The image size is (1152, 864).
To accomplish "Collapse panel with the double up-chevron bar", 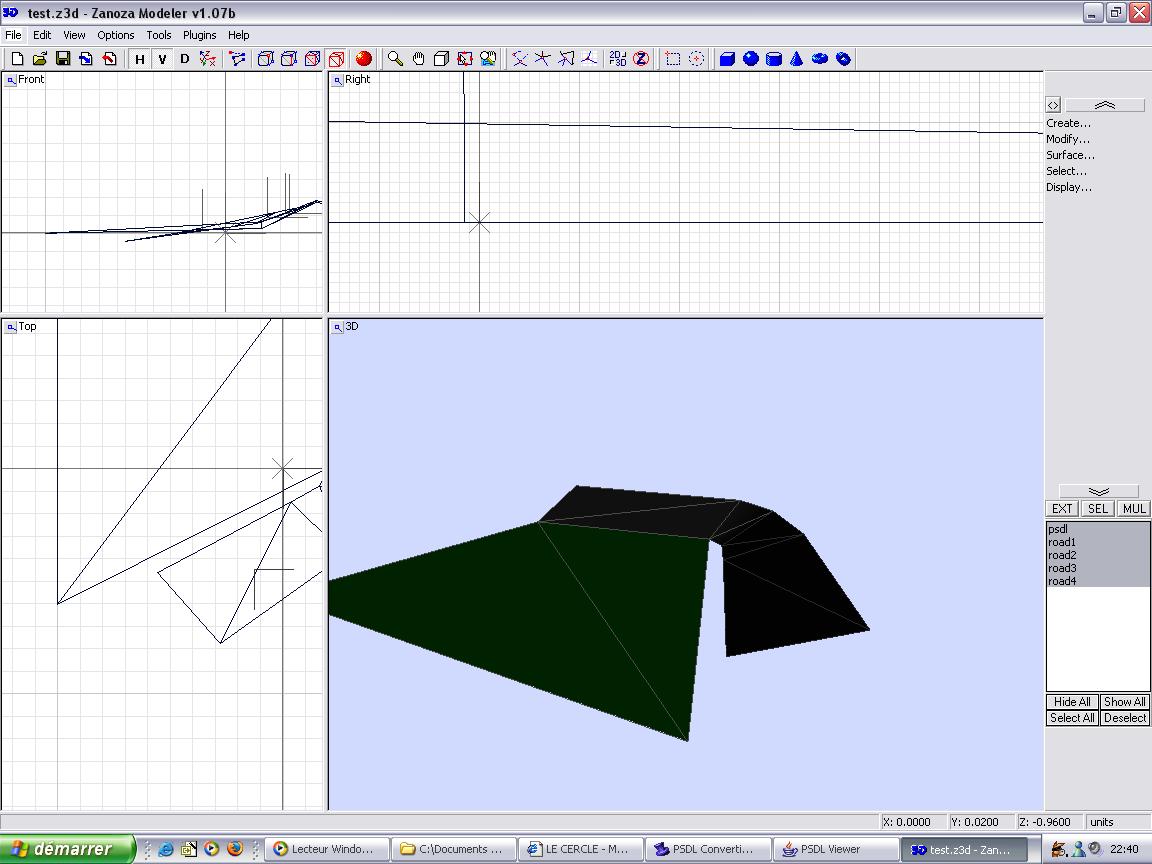I will point(1104,105).
